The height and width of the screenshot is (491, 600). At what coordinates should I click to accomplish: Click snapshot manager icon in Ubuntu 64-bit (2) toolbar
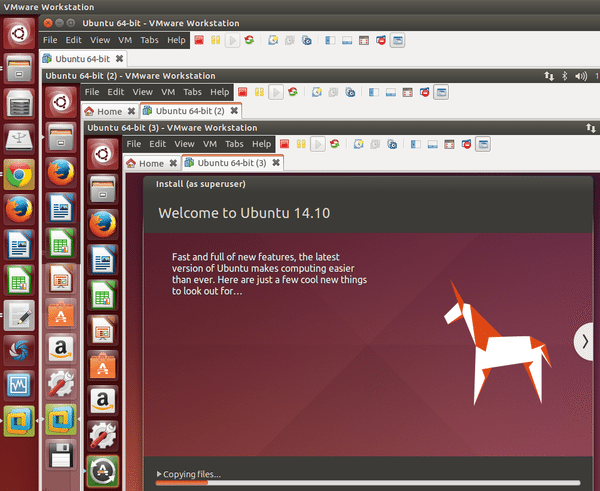coord(350,92)
